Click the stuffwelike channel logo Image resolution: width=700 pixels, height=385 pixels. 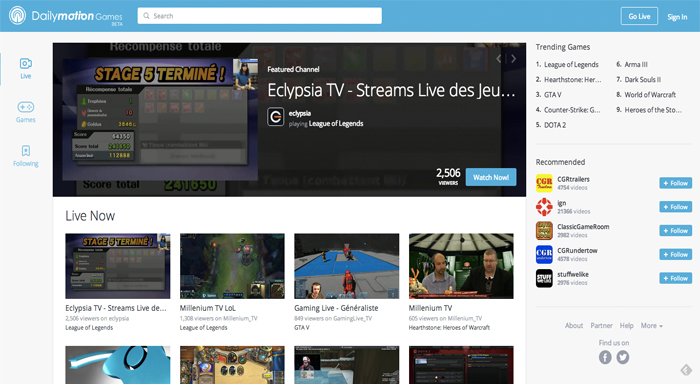544,278
